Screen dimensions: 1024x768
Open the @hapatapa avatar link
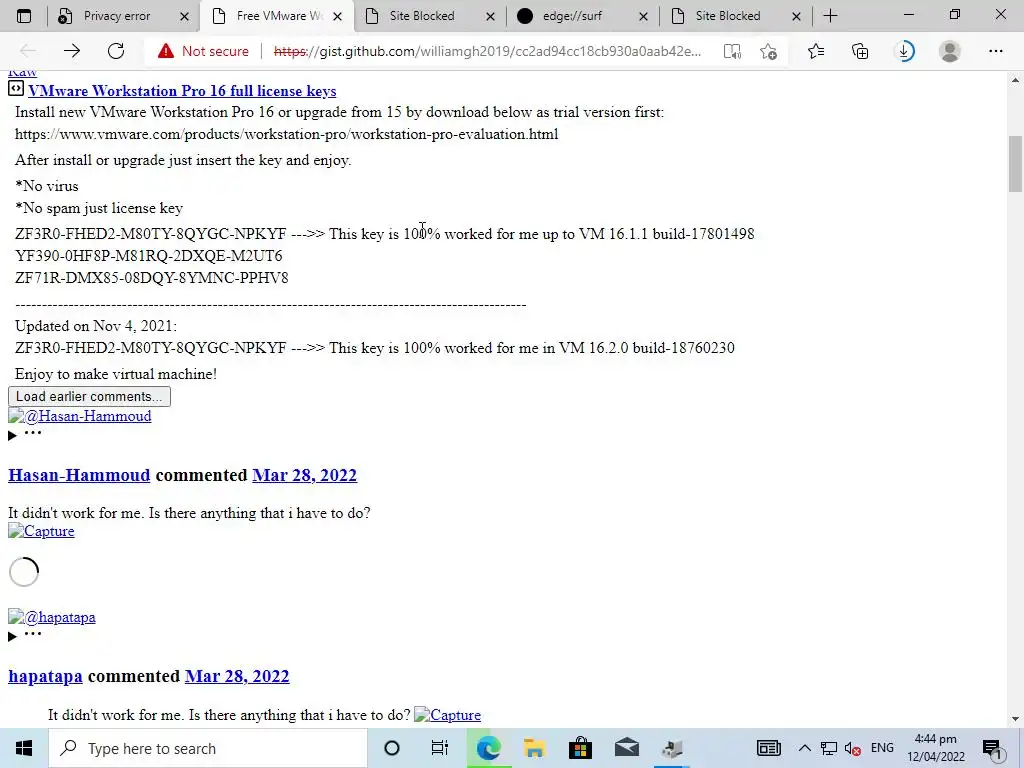click(52, 617)
